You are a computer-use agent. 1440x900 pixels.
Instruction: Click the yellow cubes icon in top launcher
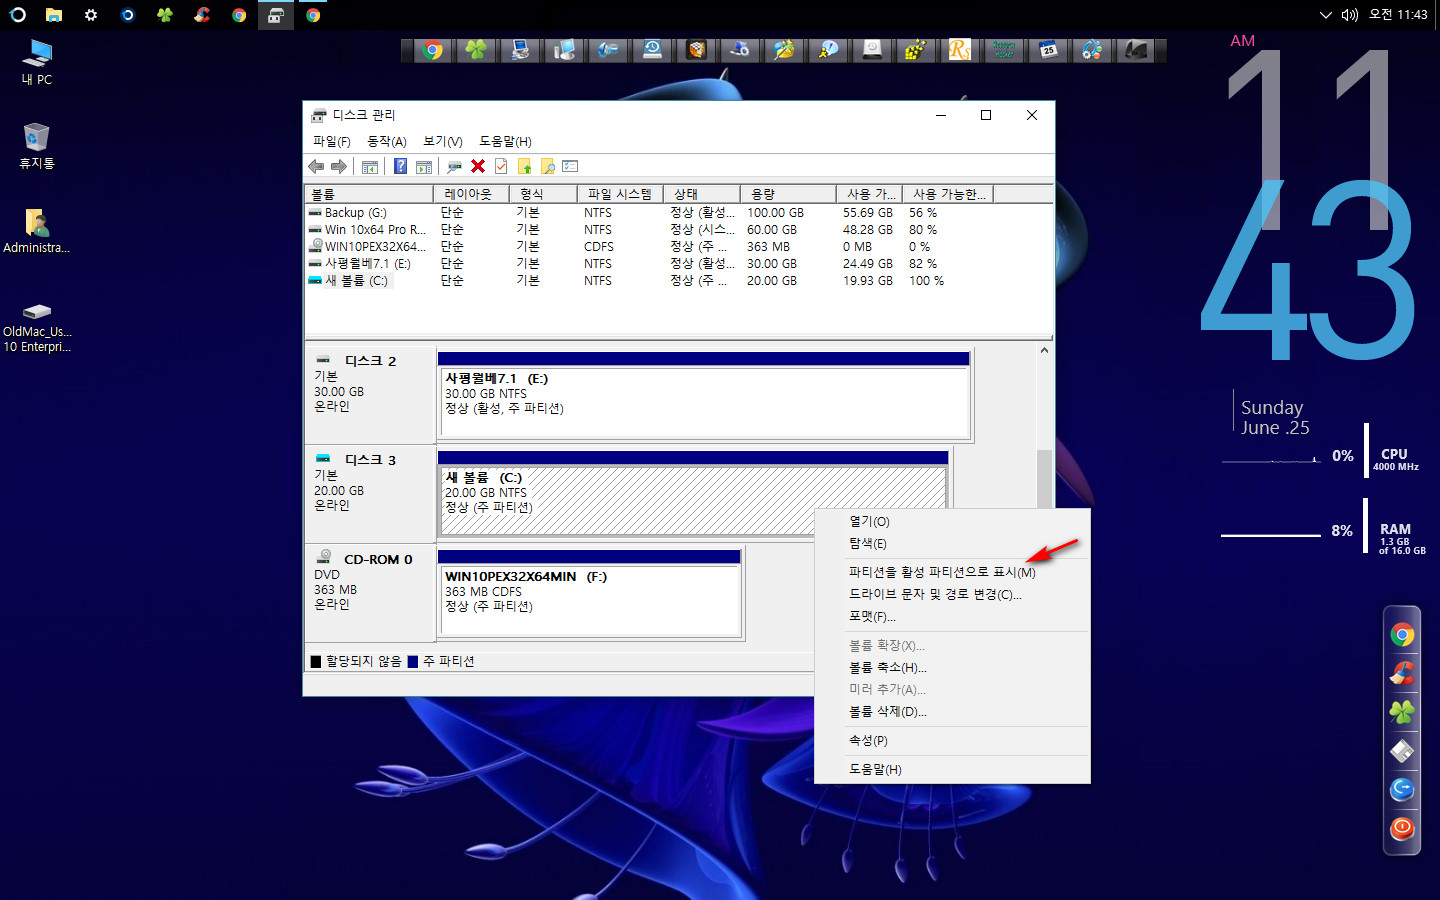pos(916,50)
